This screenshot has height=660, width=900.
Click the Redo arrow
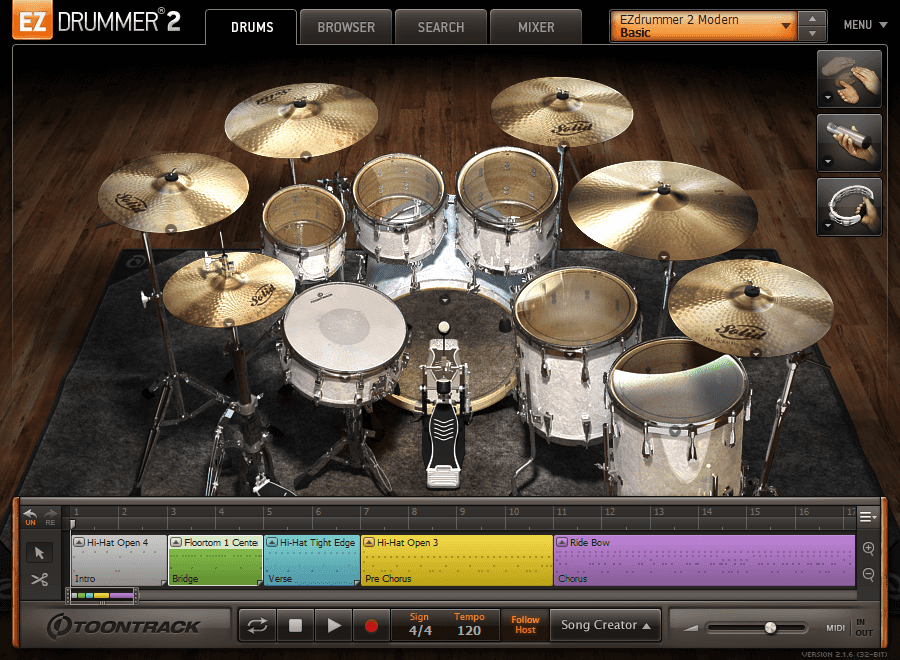coord(51,517)
